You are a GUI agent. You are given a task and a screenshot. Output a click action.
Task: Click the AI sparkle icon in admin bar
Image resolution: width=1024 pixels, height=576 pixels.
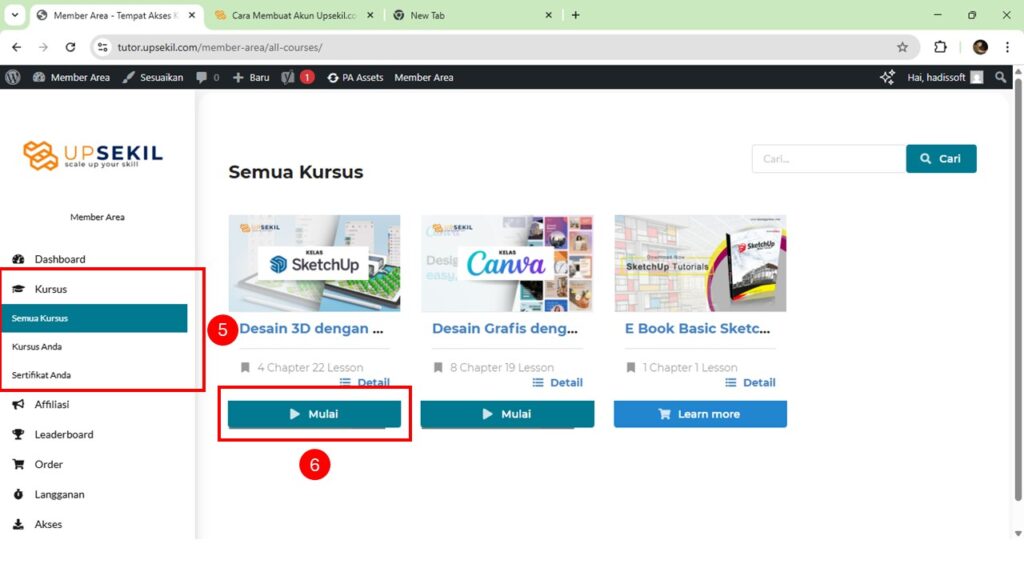887,77
